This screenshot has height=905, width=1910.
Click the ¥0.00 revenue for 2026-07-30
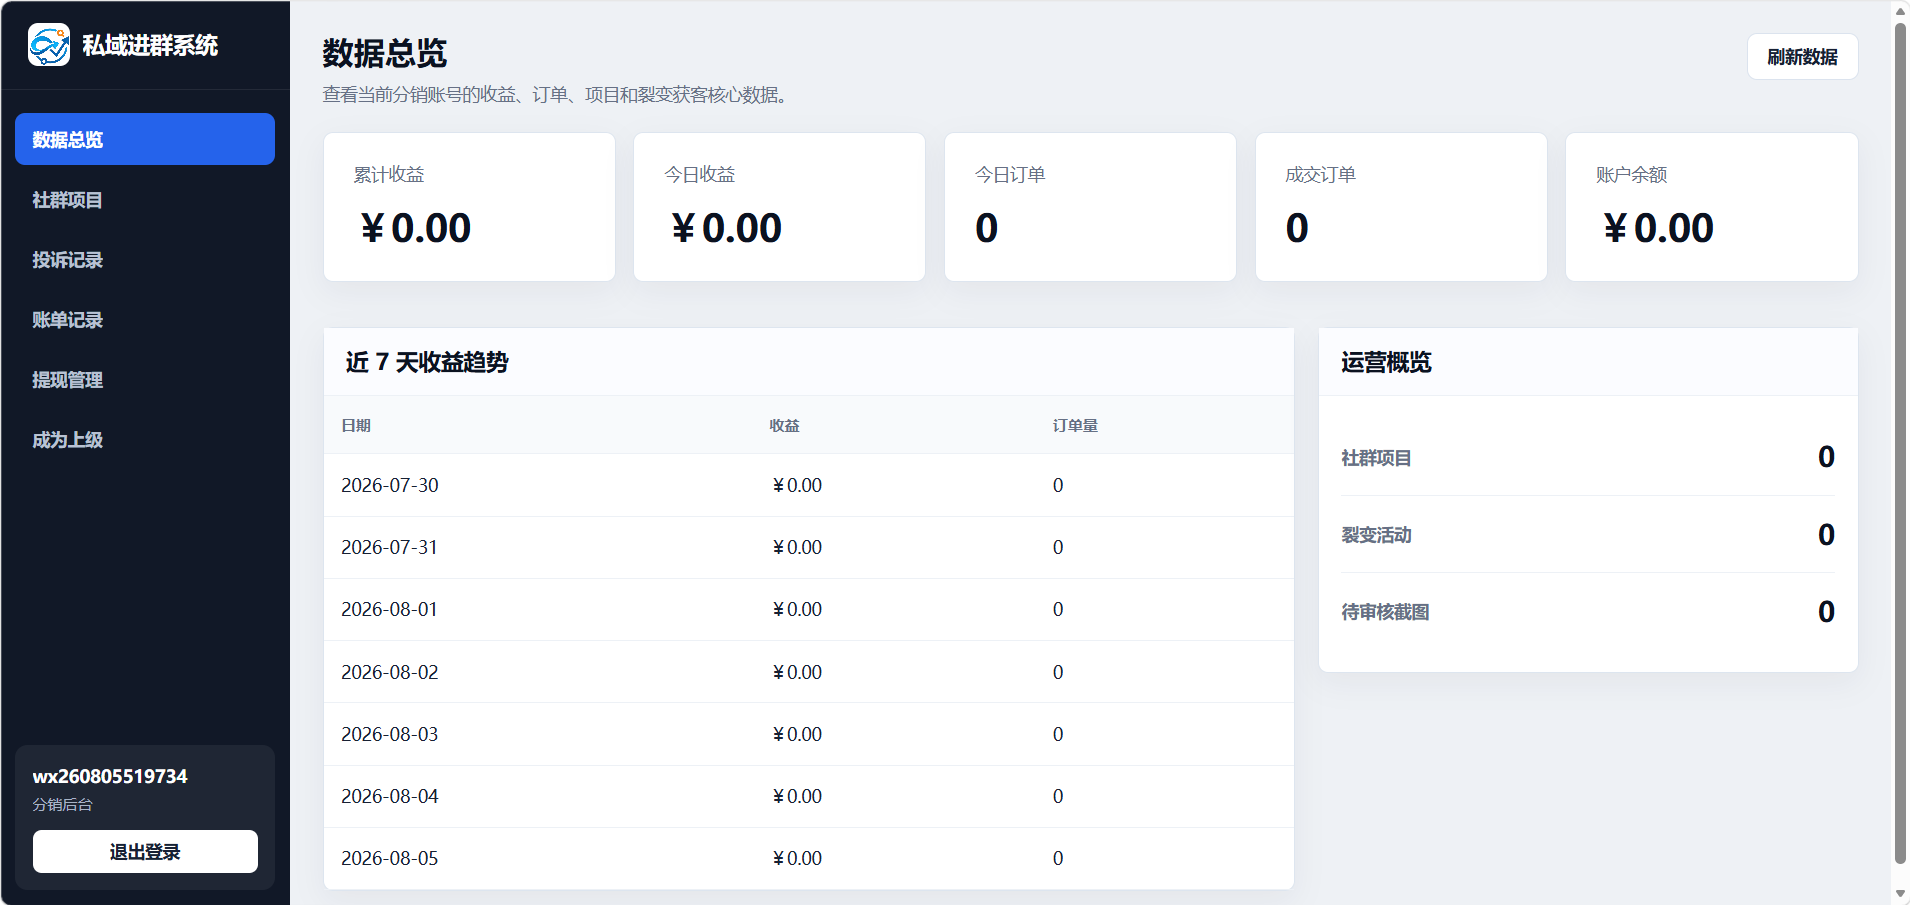pos(797,485)
